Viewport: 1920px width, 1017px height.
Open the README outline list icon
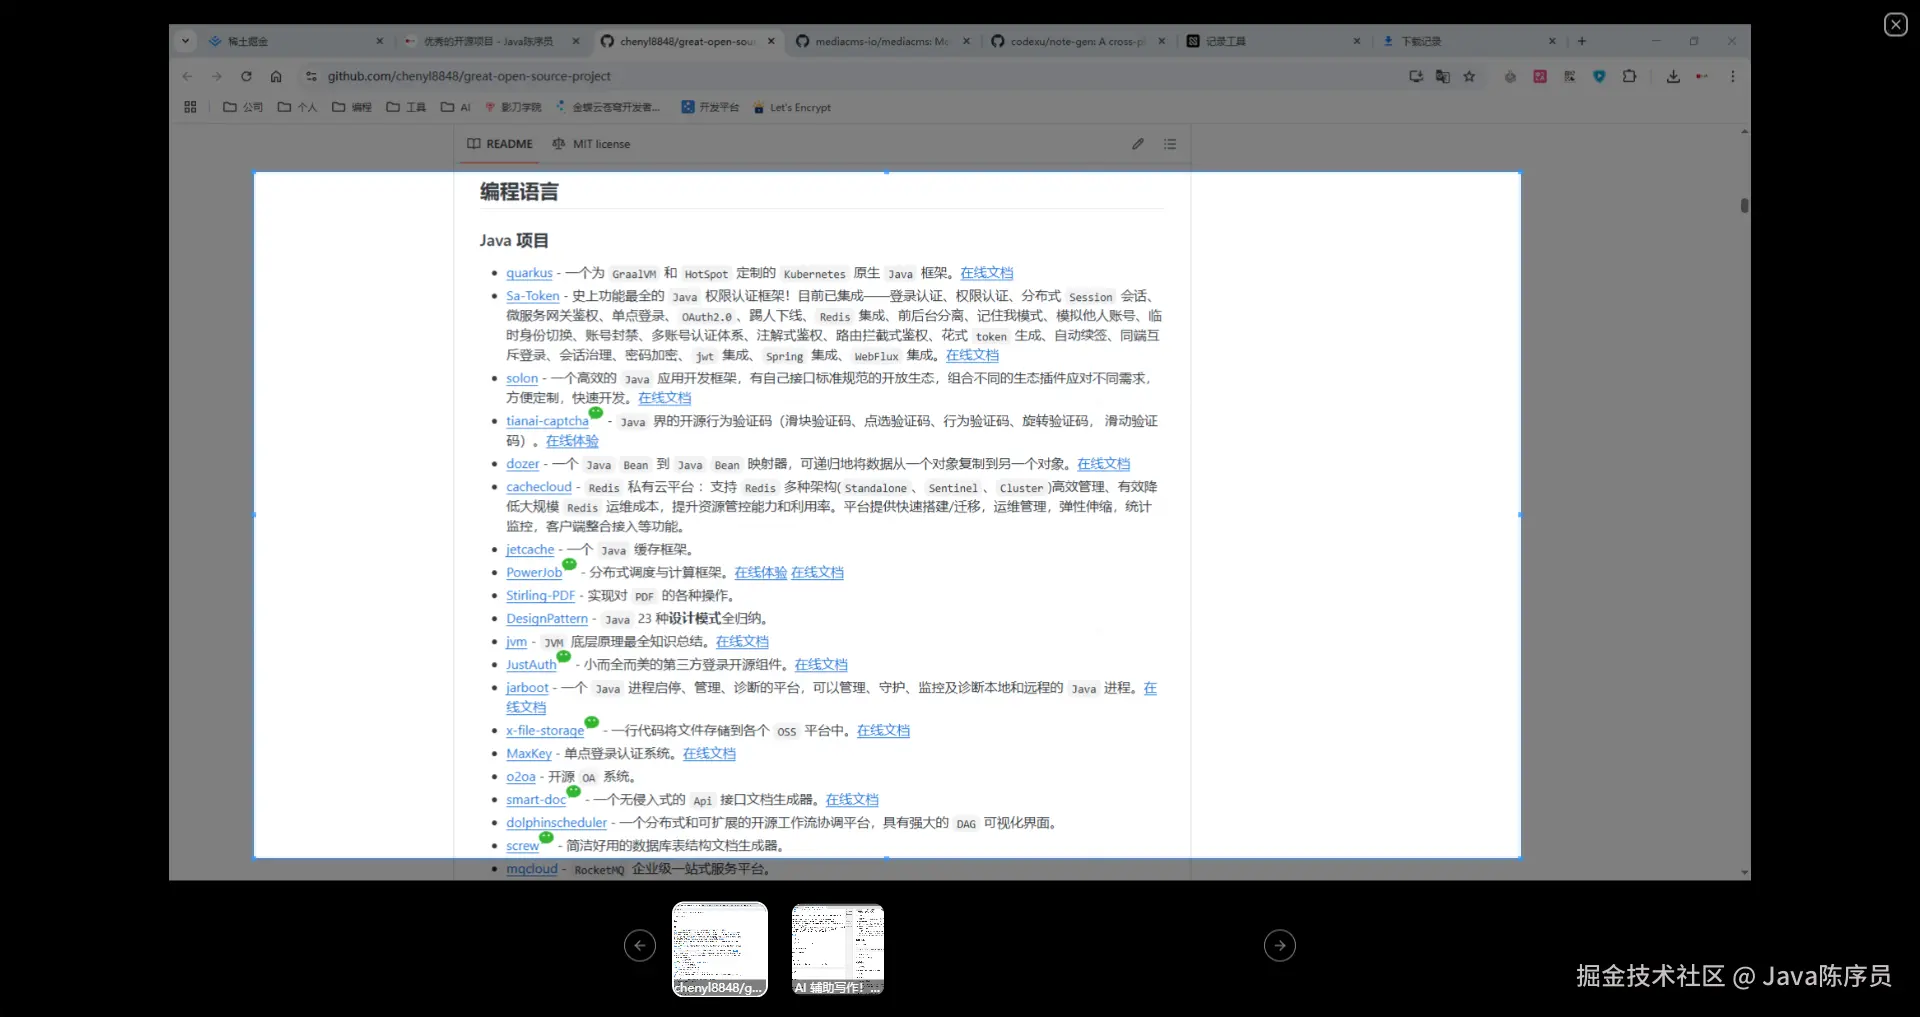pyautogui.click(x=1170, y=144)
